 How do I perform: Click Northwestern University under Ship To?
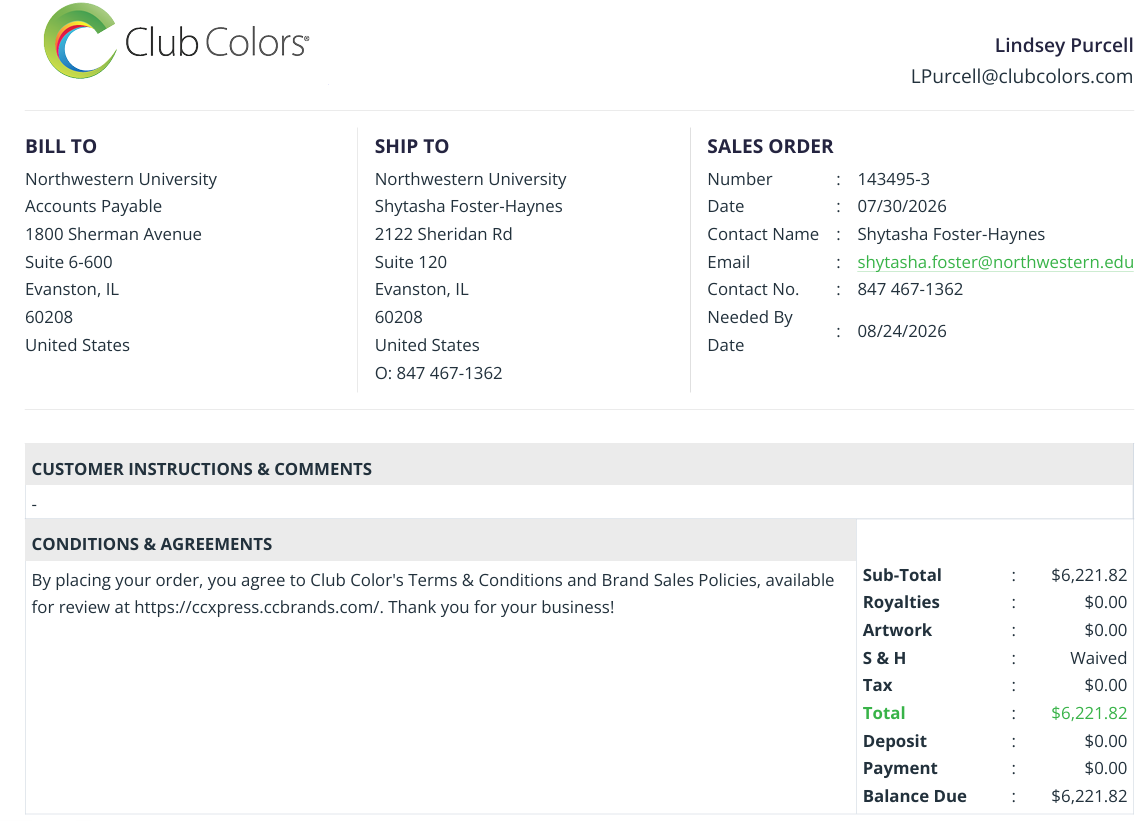470,179
